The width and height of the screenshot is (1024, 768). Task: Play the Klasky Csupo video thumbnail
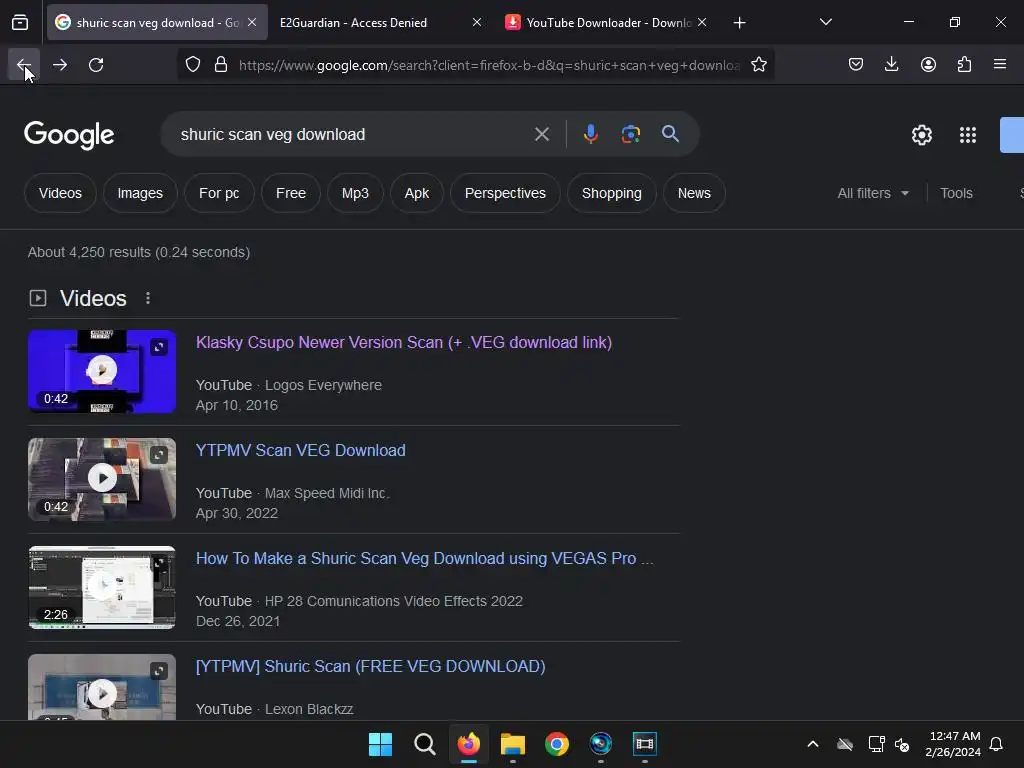102,371
